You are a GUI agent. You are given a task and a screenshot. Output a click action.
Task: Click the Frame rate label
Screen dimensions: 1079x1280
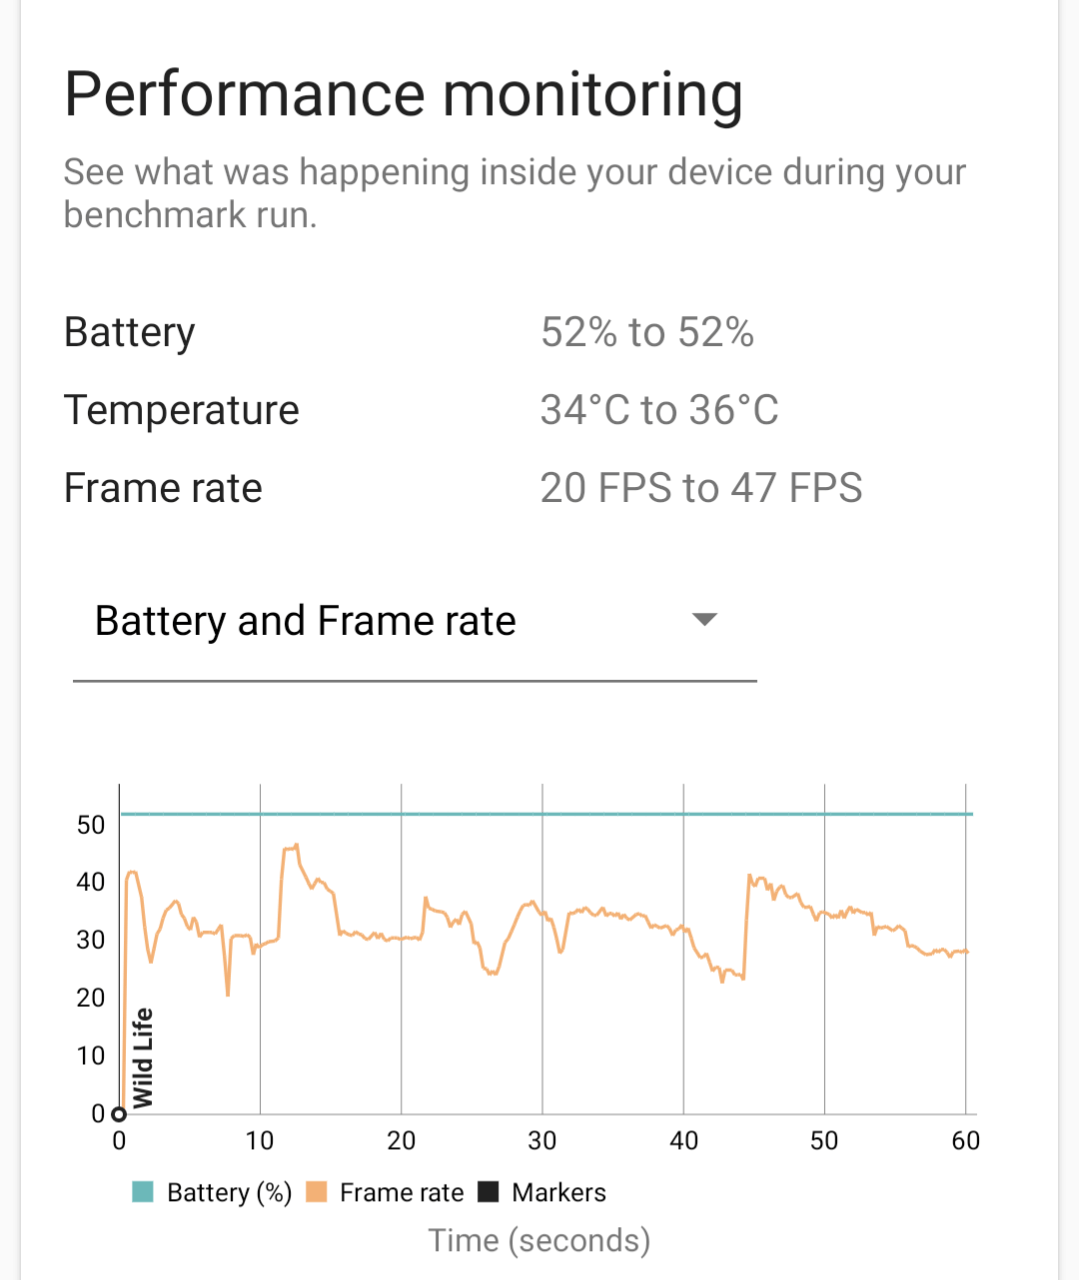click(x=163, y=487)
